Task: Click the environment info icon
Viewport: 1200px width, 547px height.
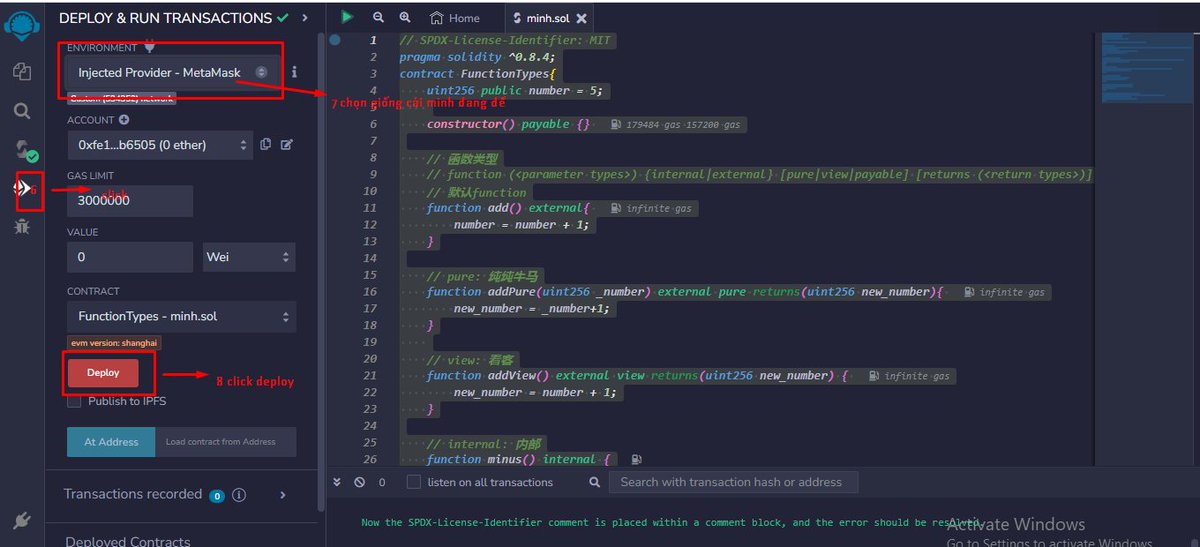Action: 294,72
